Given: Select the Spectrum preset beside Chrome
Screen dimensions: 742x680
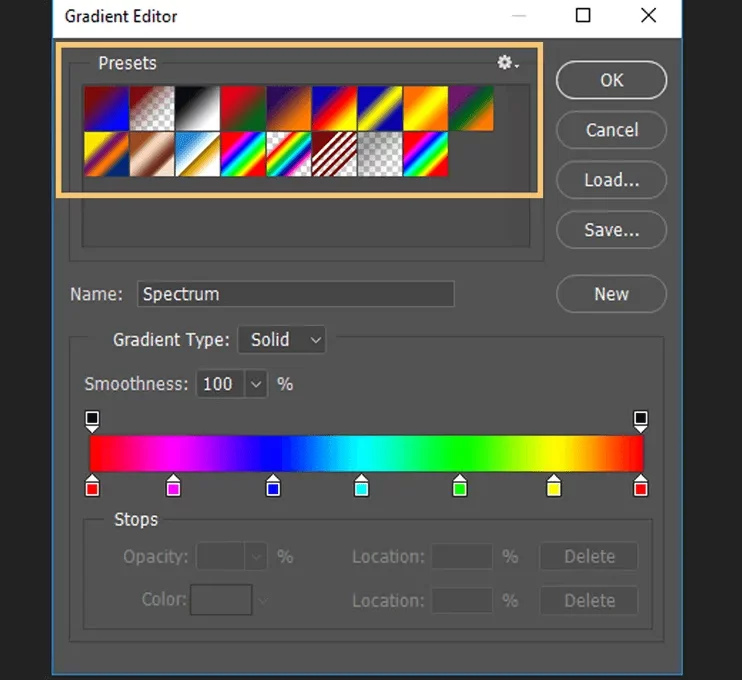Looking at the screenshot, I should point(243,154).
